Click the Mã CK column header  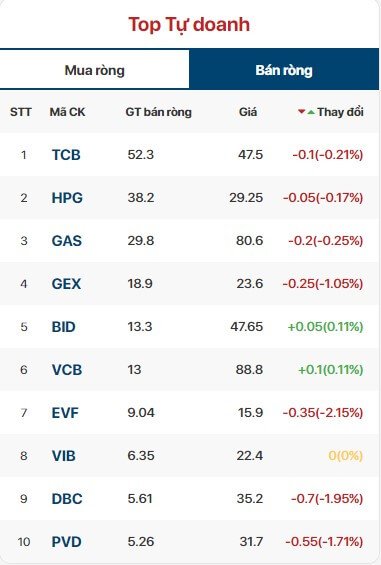pos(67,112)
